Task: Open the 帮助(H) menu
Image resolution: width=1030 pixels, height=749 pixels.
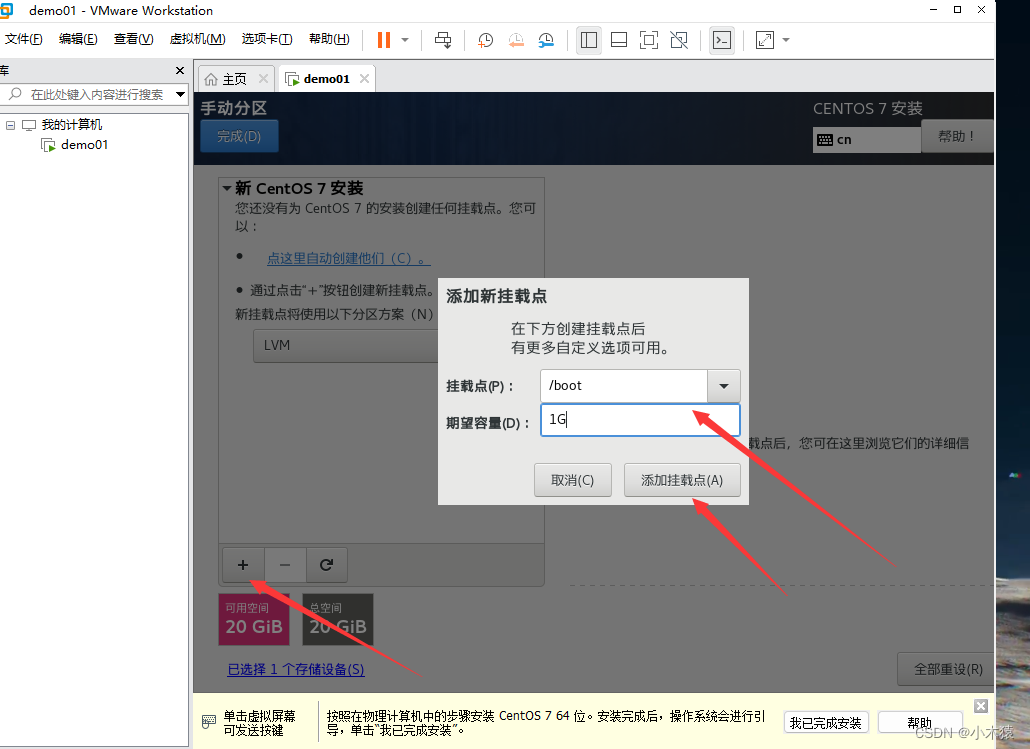Action: 329,39
